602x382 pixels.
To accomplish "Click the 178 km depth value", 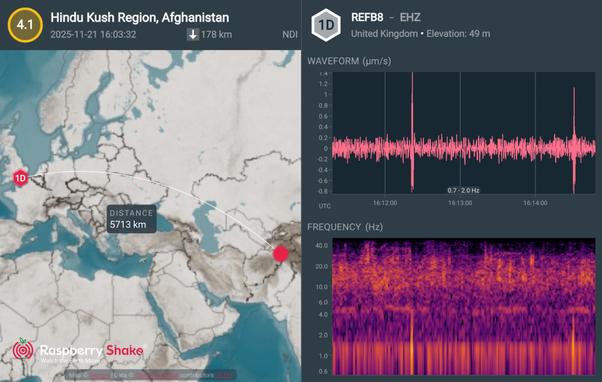I will point(216,35).
